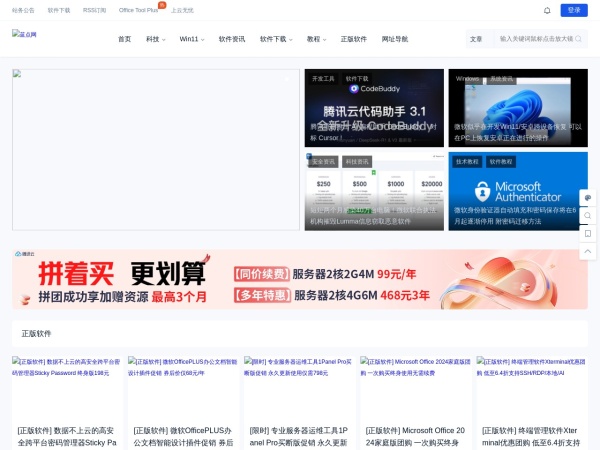Open the 网址导航 menu item

[x=395, y=39]
